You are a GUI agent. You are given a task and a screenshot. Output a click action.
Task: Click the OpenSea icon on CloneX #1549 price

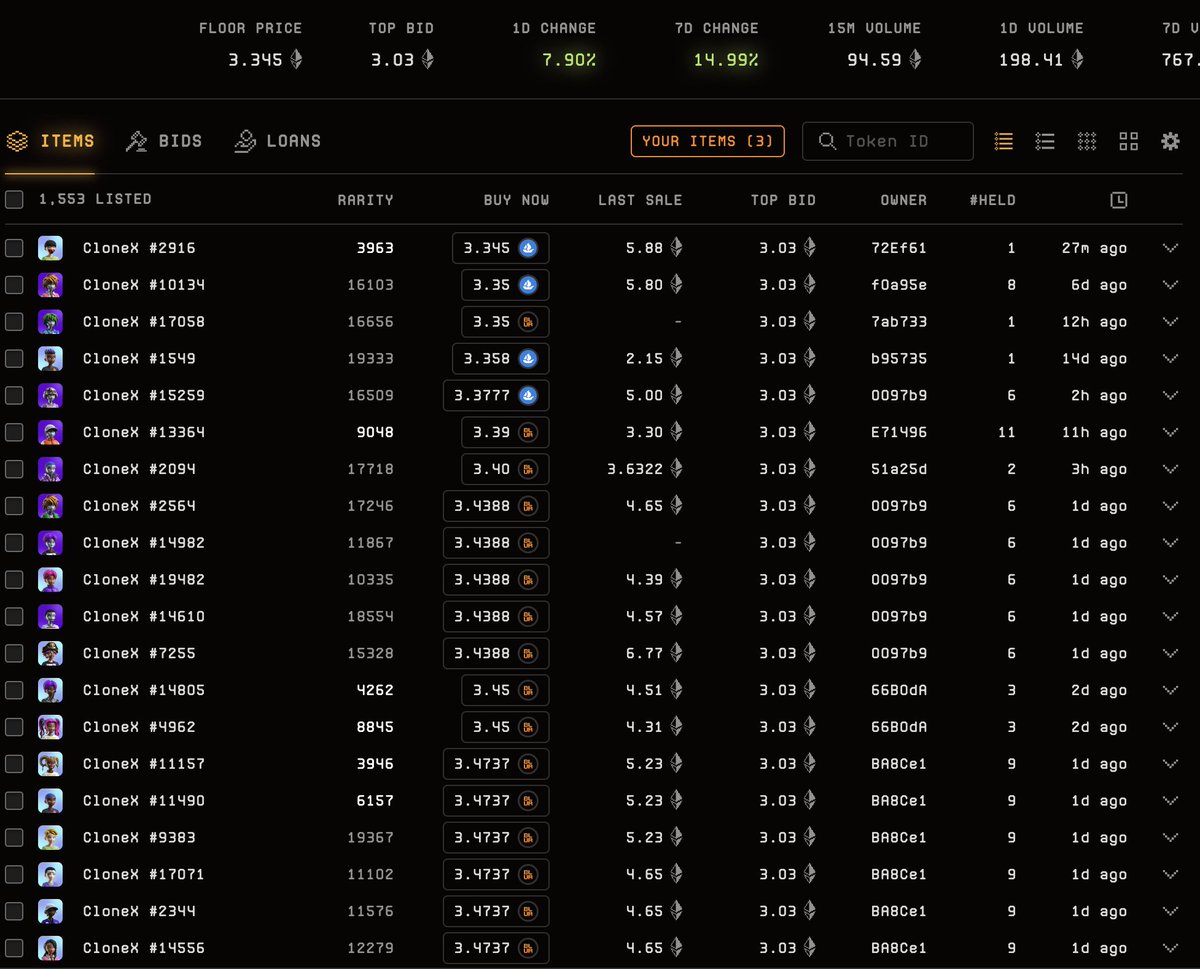click(x=528, y=358)
